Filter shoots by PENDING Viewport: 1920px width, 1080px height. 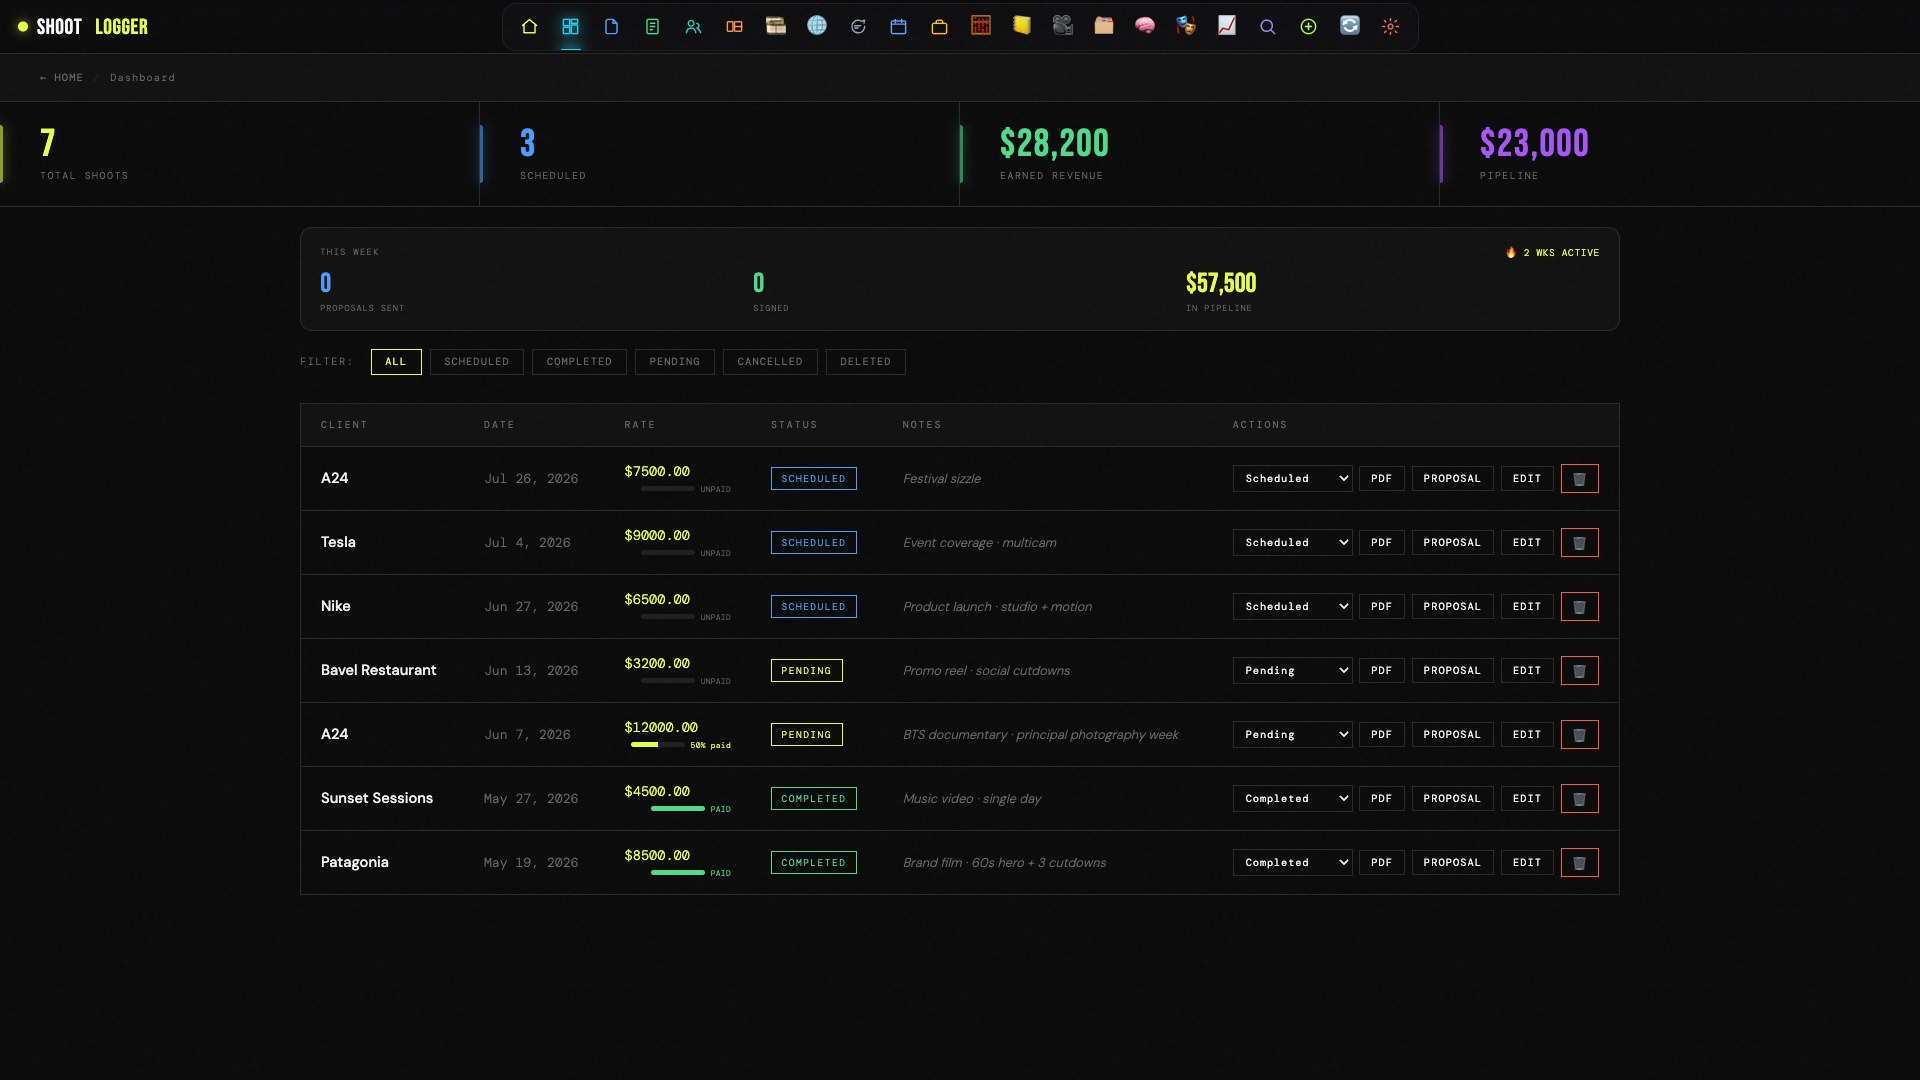675,362
